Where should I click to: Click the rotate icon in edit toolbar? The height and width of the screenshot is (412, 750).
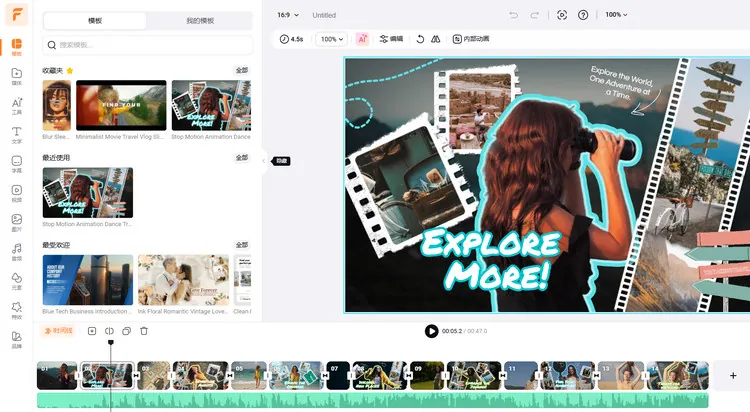tap(419, 39)
